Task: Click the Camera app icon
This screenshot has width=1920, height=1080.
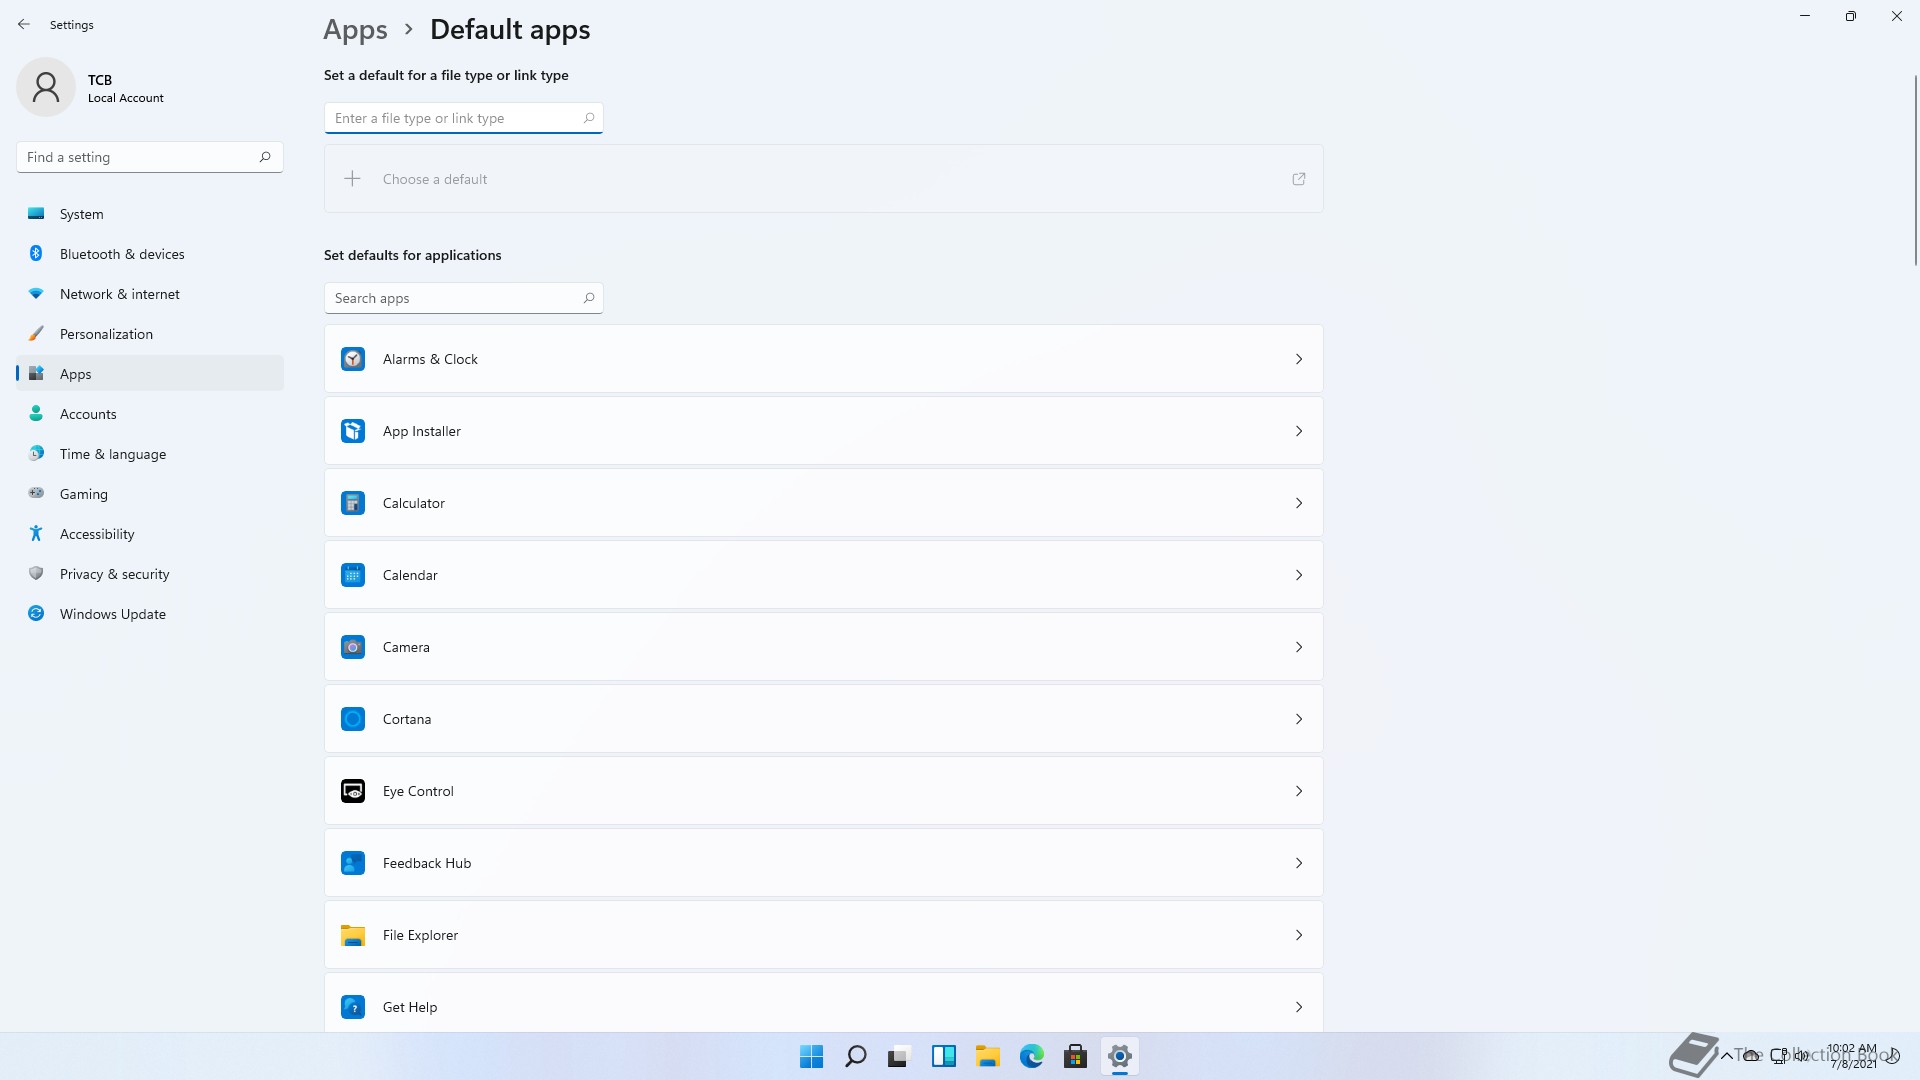Action: [x=353, y=647]
